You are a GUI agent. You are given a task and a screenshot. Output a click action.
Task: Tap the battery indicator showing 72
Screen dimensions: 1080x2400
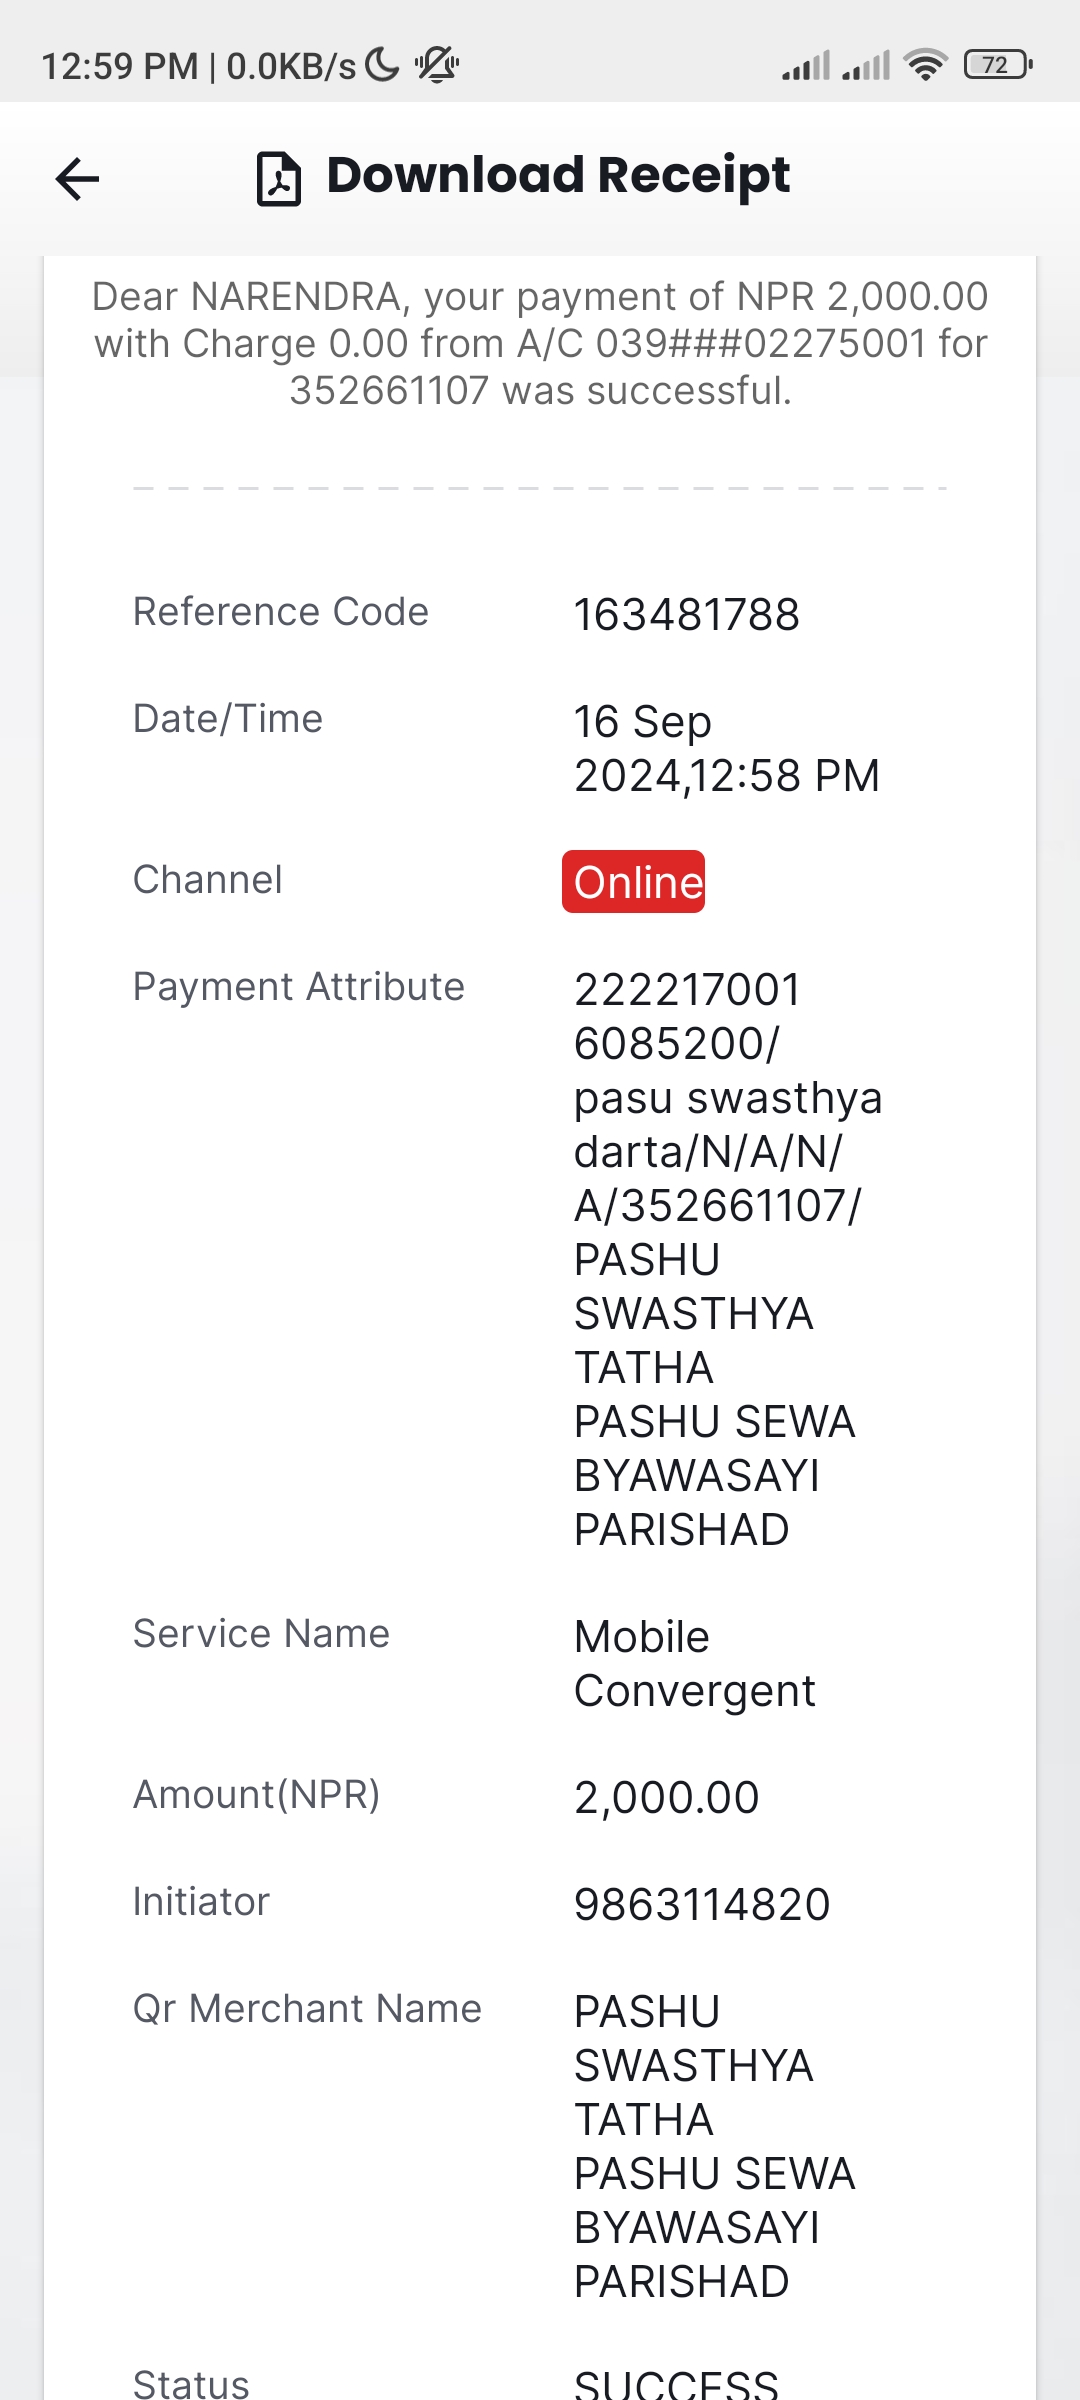(998, 65)
